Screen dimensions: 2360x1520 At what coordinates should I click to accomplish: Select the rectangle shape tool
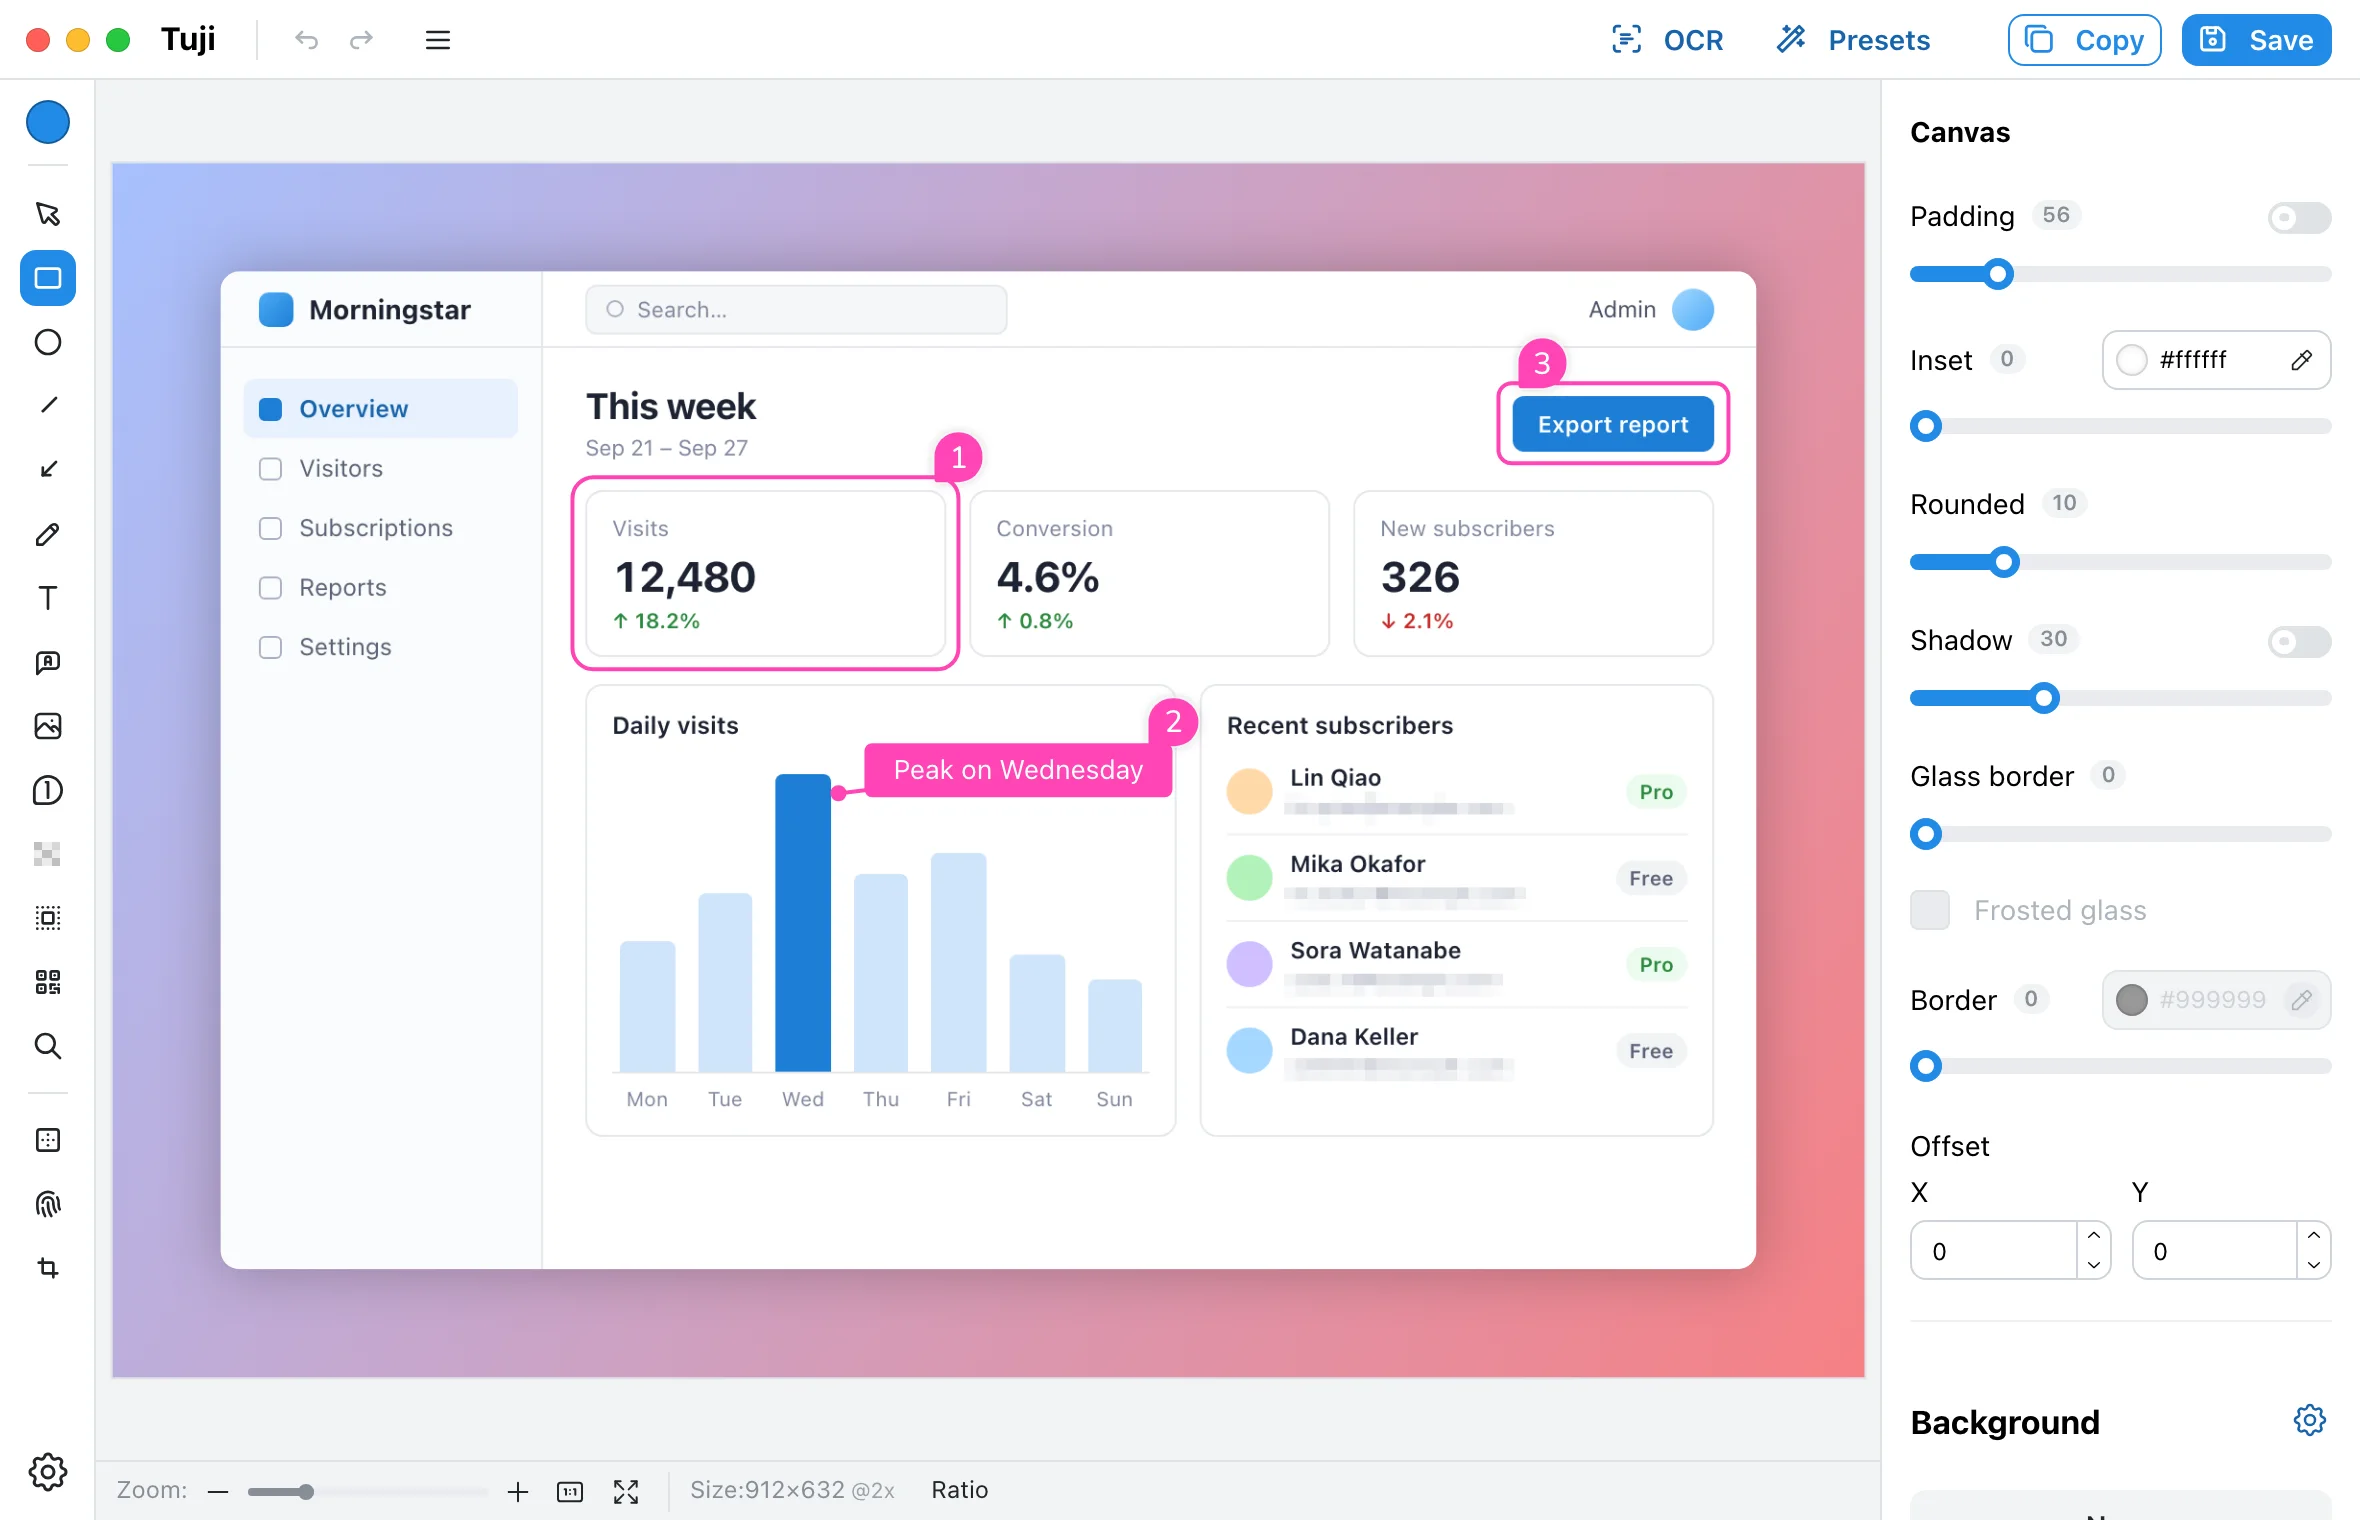pos(47,278)
